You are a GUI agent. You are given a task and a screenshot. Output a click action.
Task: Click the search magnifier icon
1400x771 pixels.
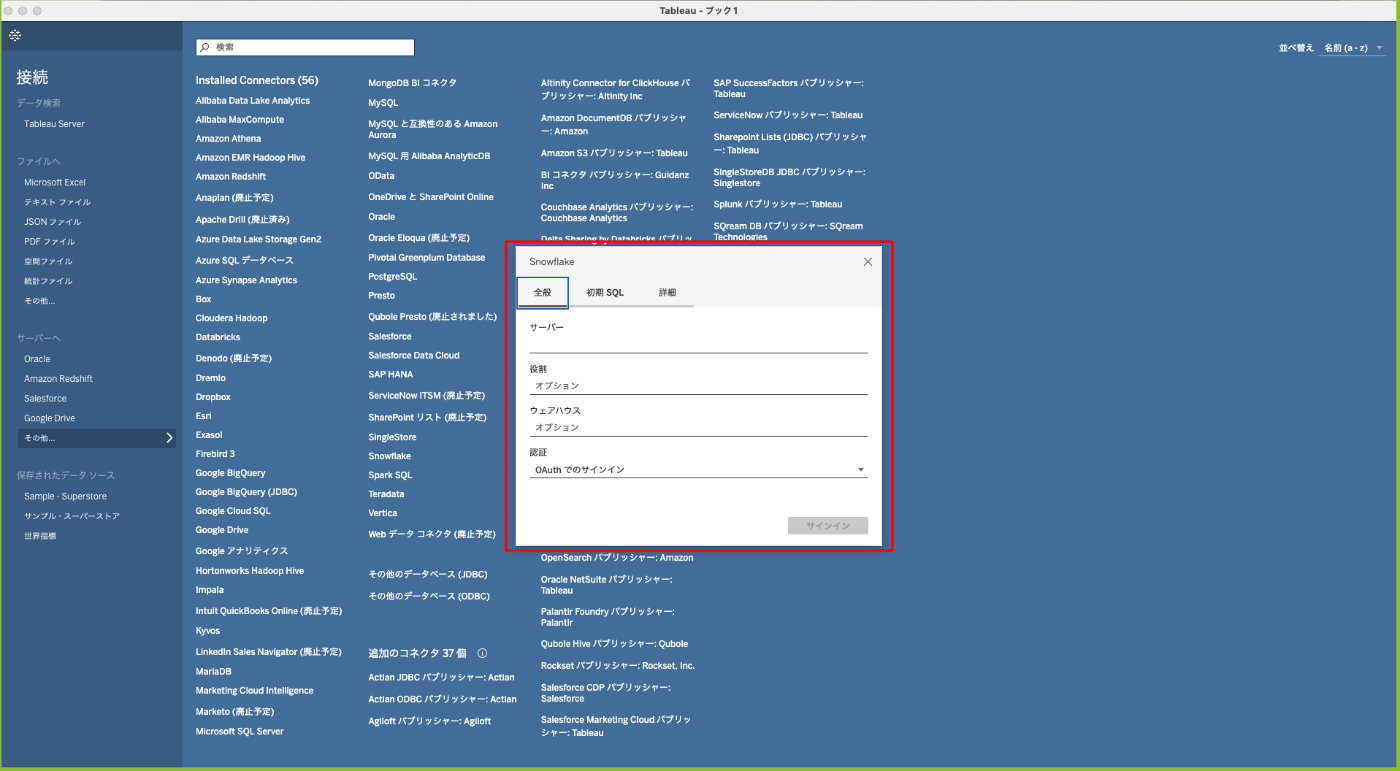pyautogui.click(x=204, y=48)
